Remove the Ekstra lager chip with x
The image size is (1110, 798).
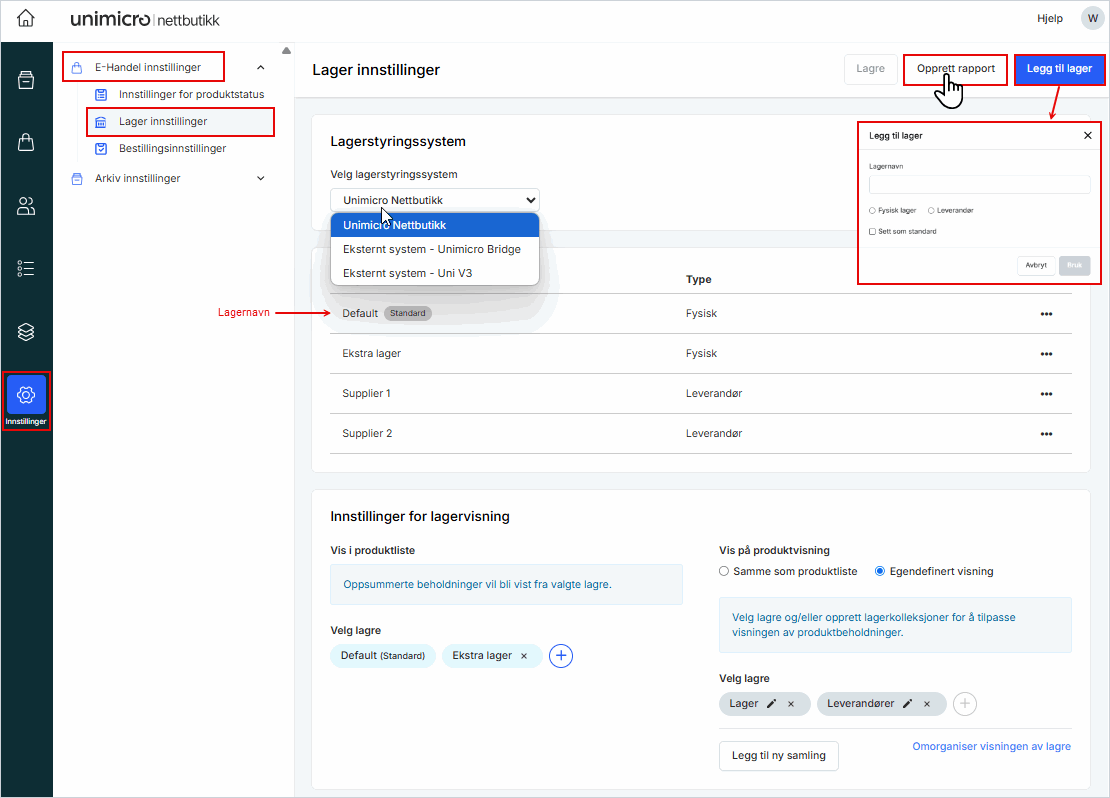(523, 656)
